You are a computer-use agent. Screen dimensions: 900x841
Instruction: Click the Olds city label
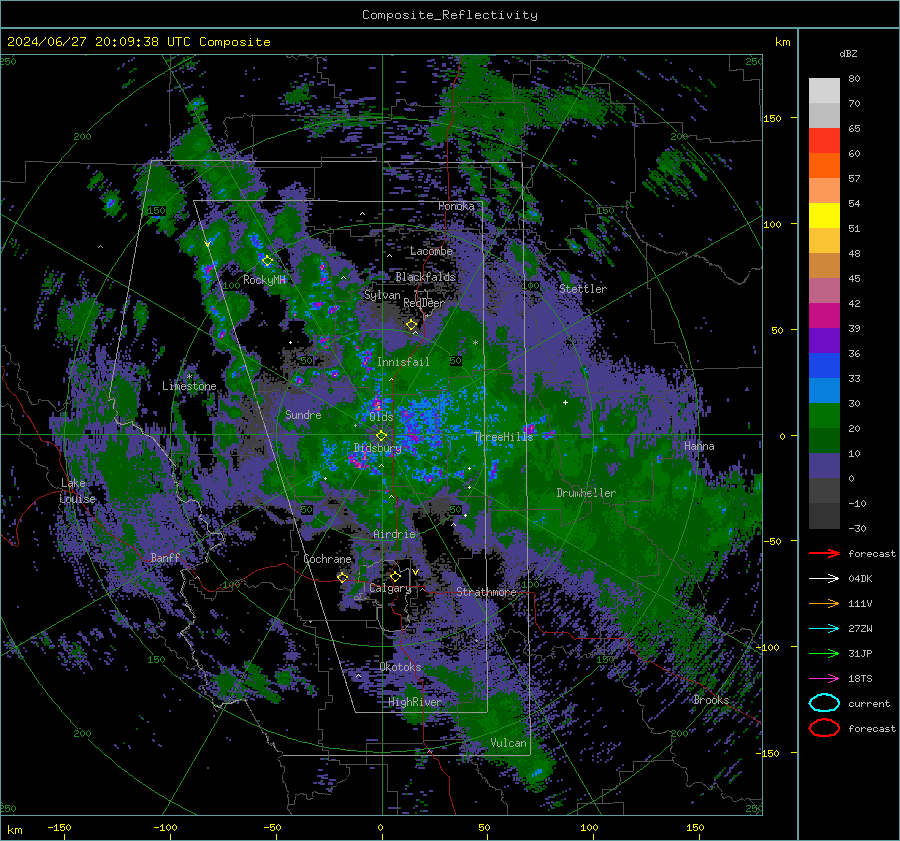[x=381, y=417]
